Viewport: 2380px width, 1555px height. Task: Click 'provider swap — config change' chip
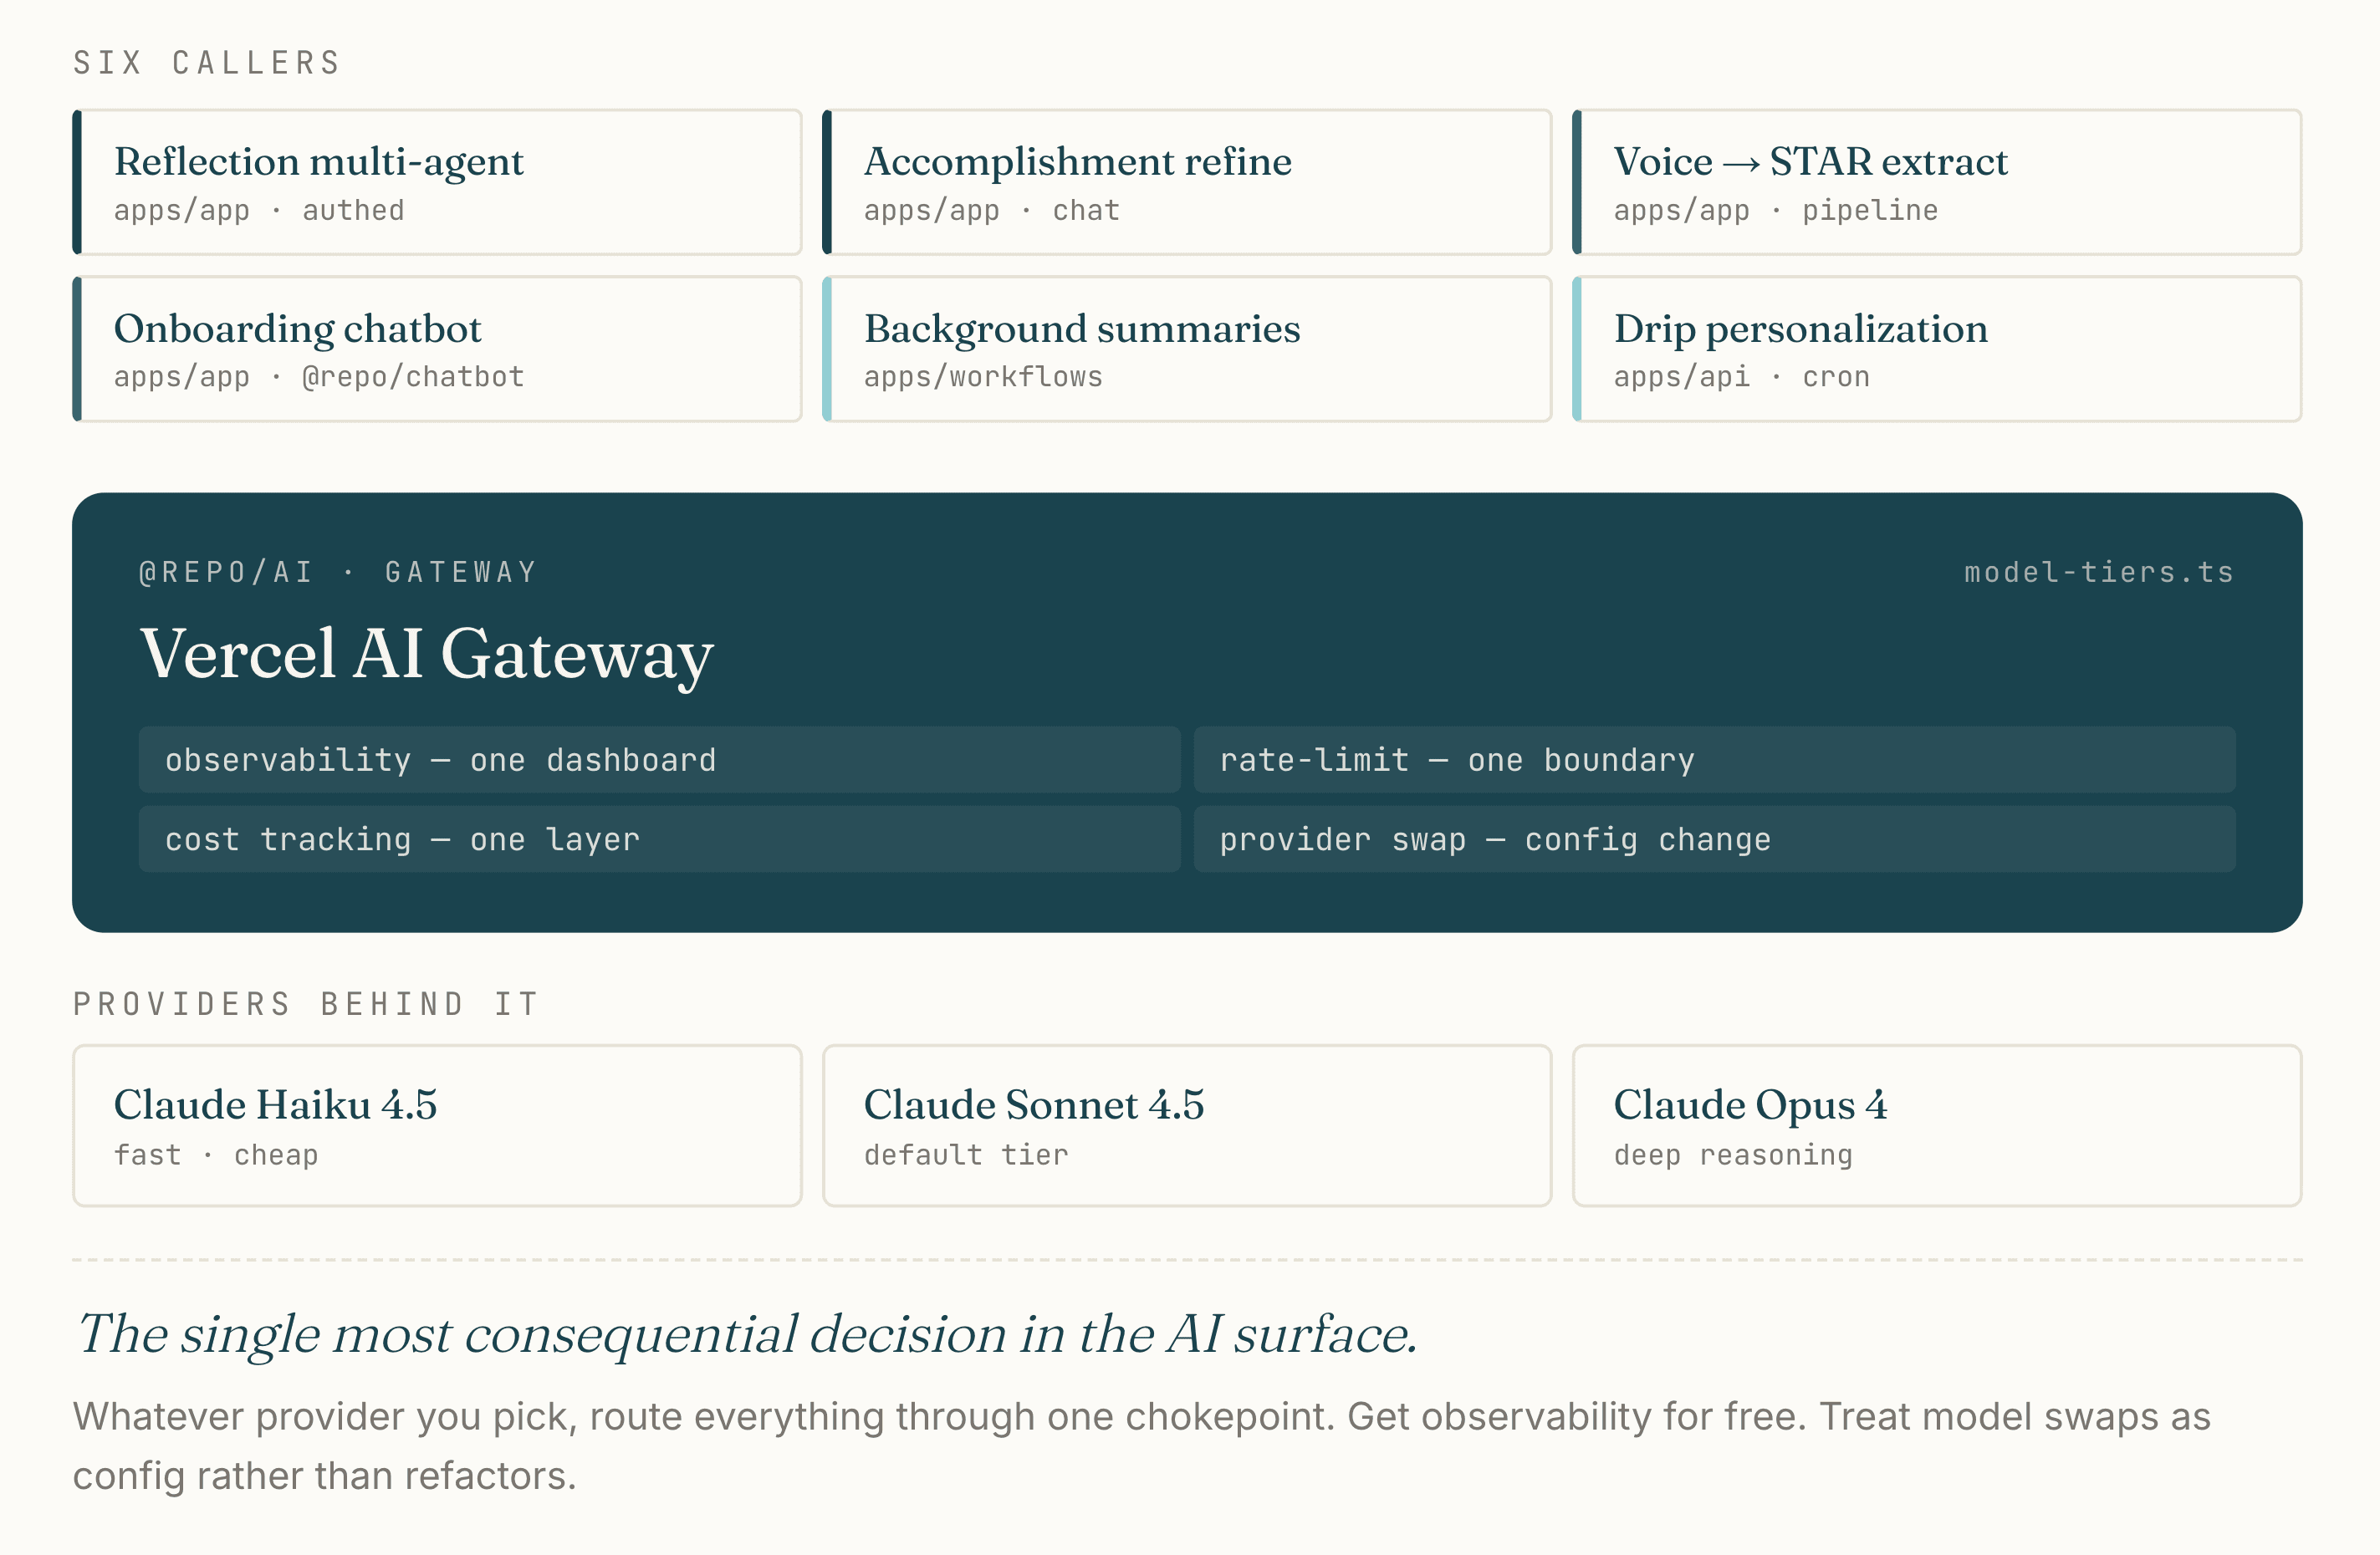1715,839
